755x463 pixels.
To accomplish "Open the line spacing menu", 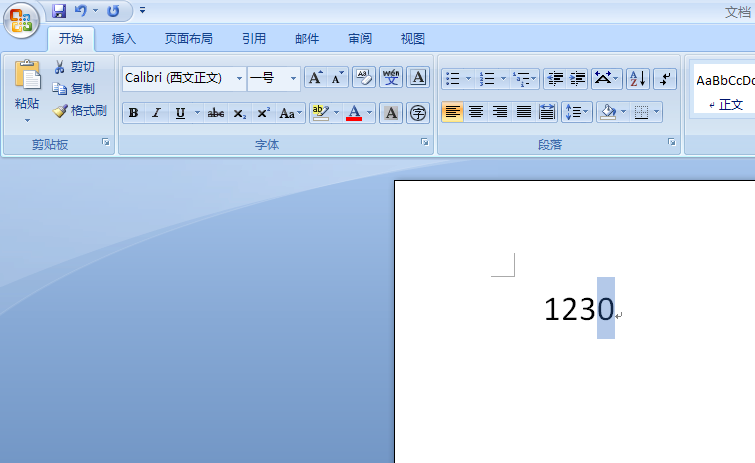I will point(576,113).
